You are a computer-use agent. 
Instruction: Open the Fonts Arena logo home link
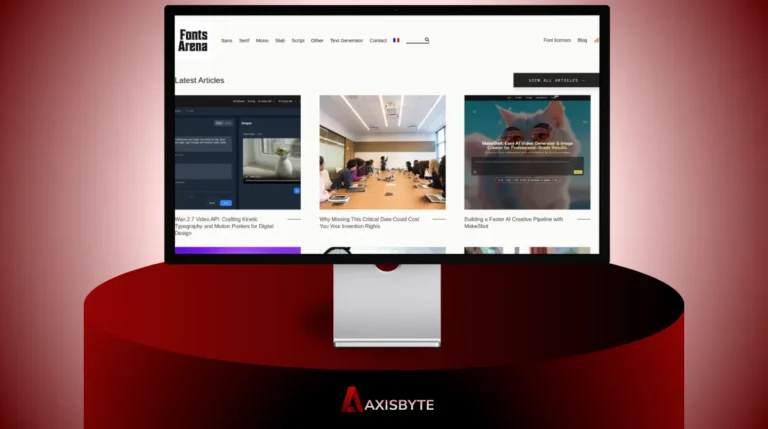(192, 41)
